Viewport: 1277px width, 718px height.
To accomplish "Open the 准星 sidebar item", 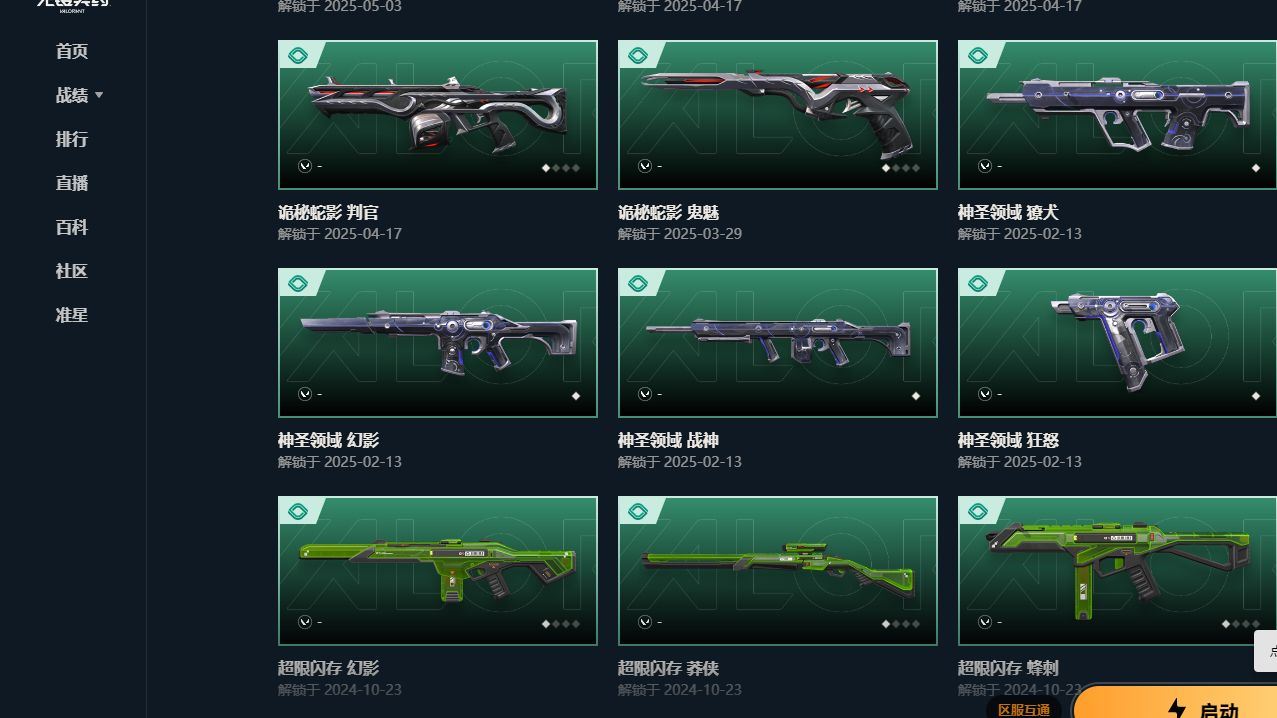I will point(72,315).
